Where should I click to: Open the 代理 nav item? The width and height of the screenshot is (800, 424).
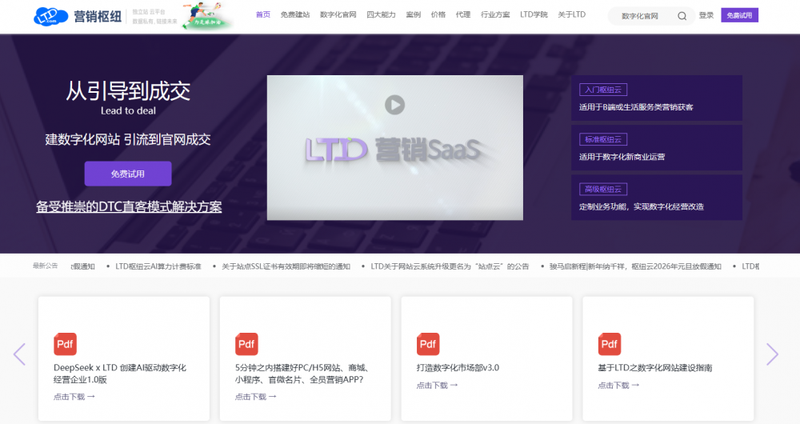pos(463,15)
